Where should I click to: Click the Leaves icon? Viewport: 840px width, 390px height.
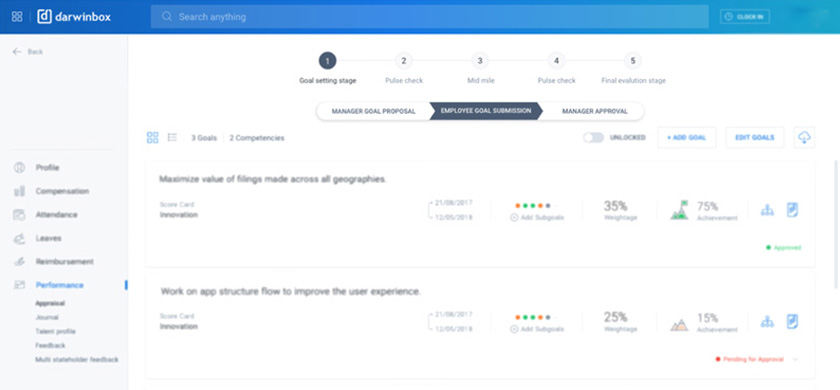tap(19, 238)
